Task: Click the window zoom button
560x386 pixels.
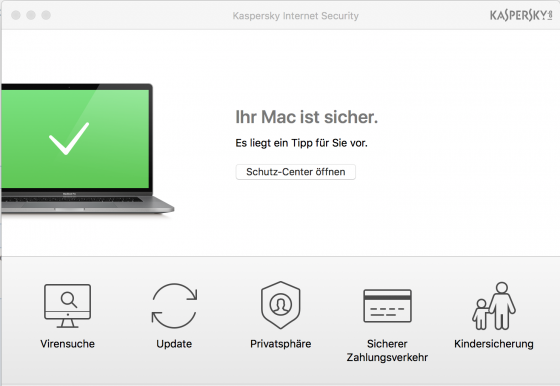Action: pyautogui.click(x=46, y=15)
